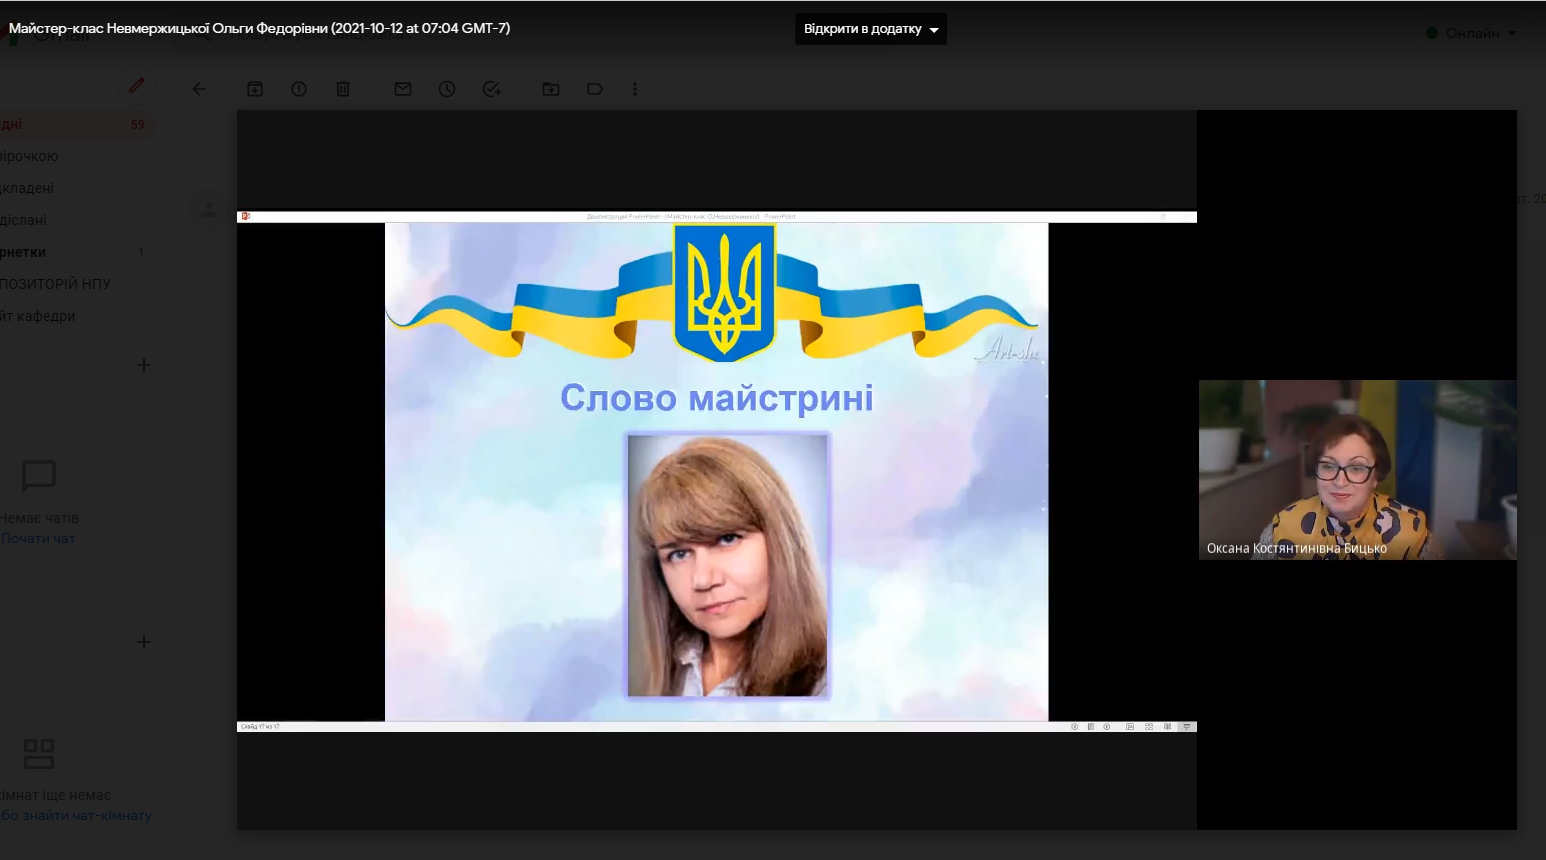Click the "Почати чат" link
Screen dimensions: 1546x860
click(38, 538)
